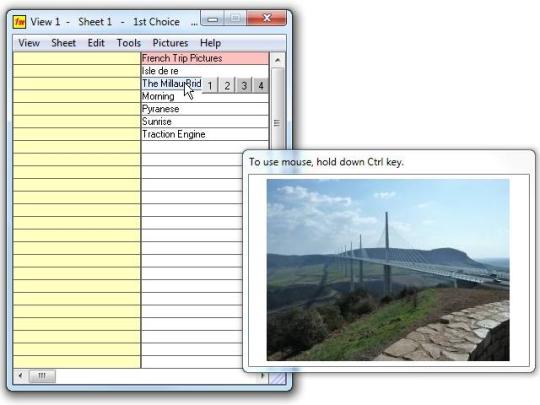Select picture button 2
This screenshot has height=405, width=540.
click(227, 85)
